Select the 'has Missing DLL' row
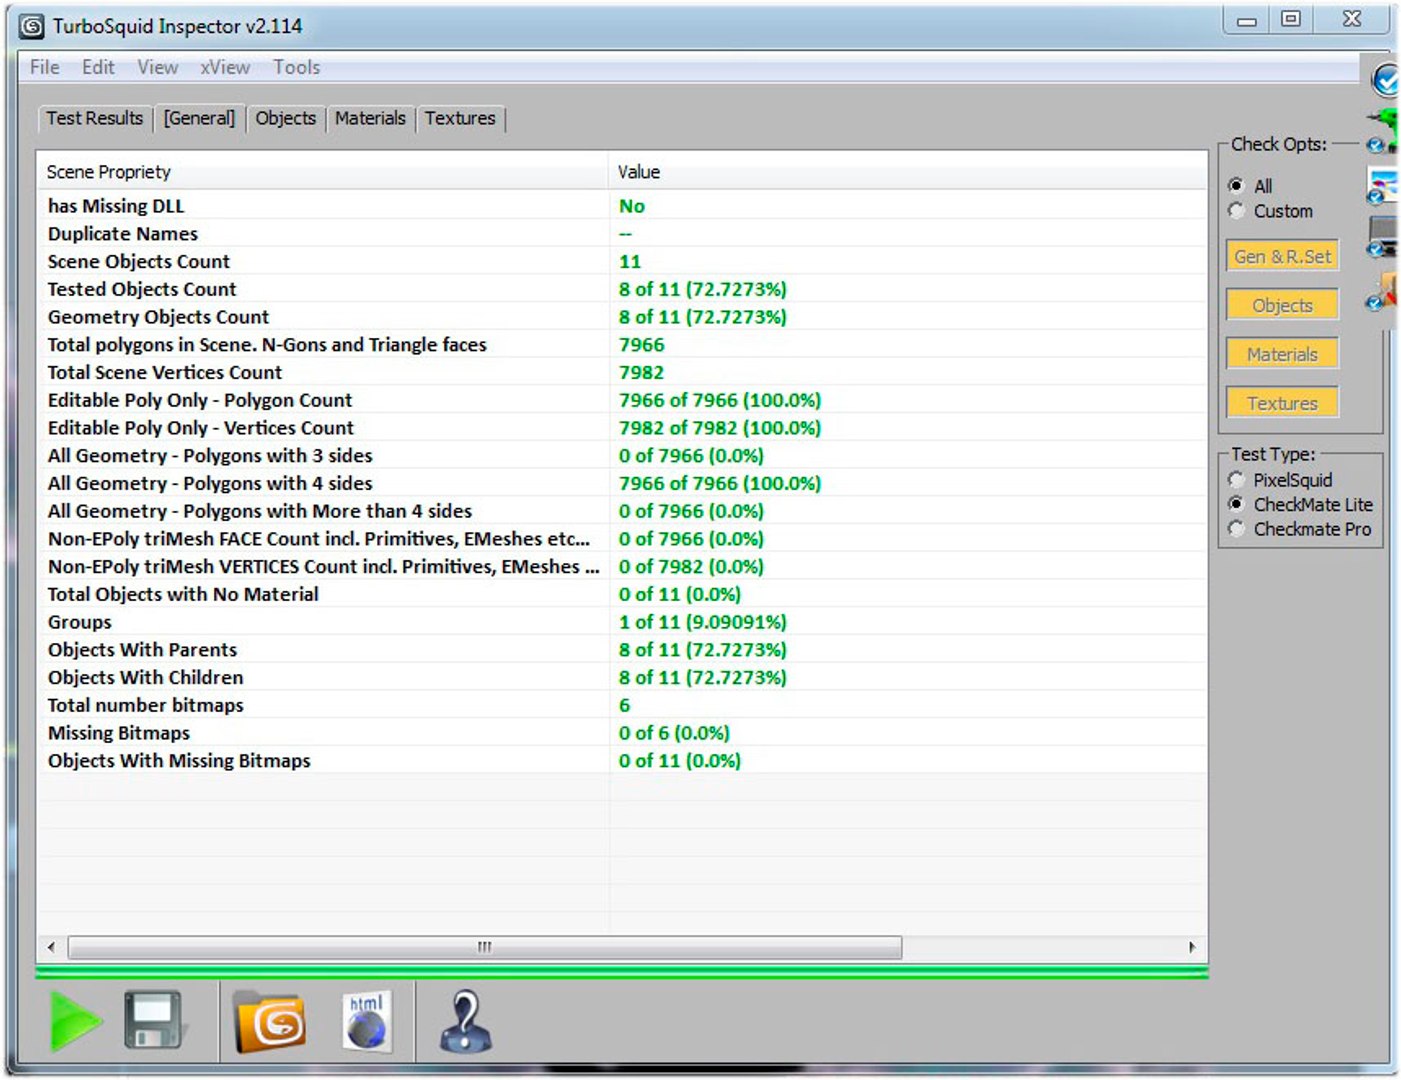The height and width of the screenshot is (1080, 1401). pyautogui.click(x=622, y=206)
